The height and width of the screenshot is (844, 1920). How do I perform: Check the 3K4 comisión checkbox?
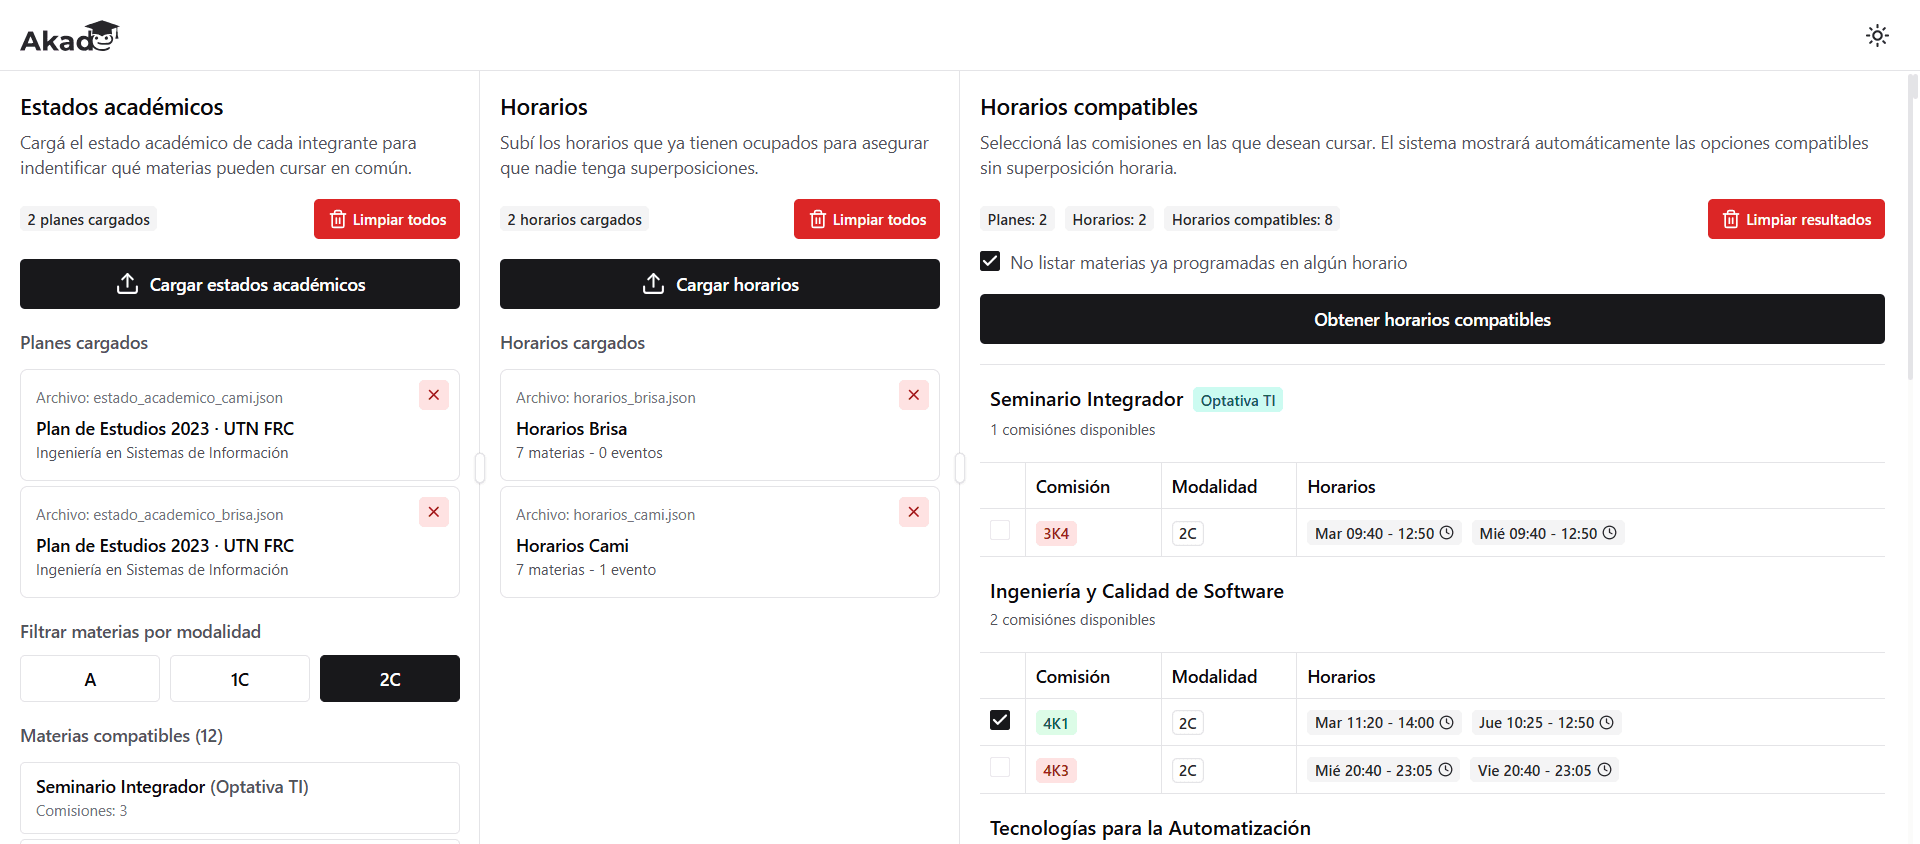[1000, 530]
